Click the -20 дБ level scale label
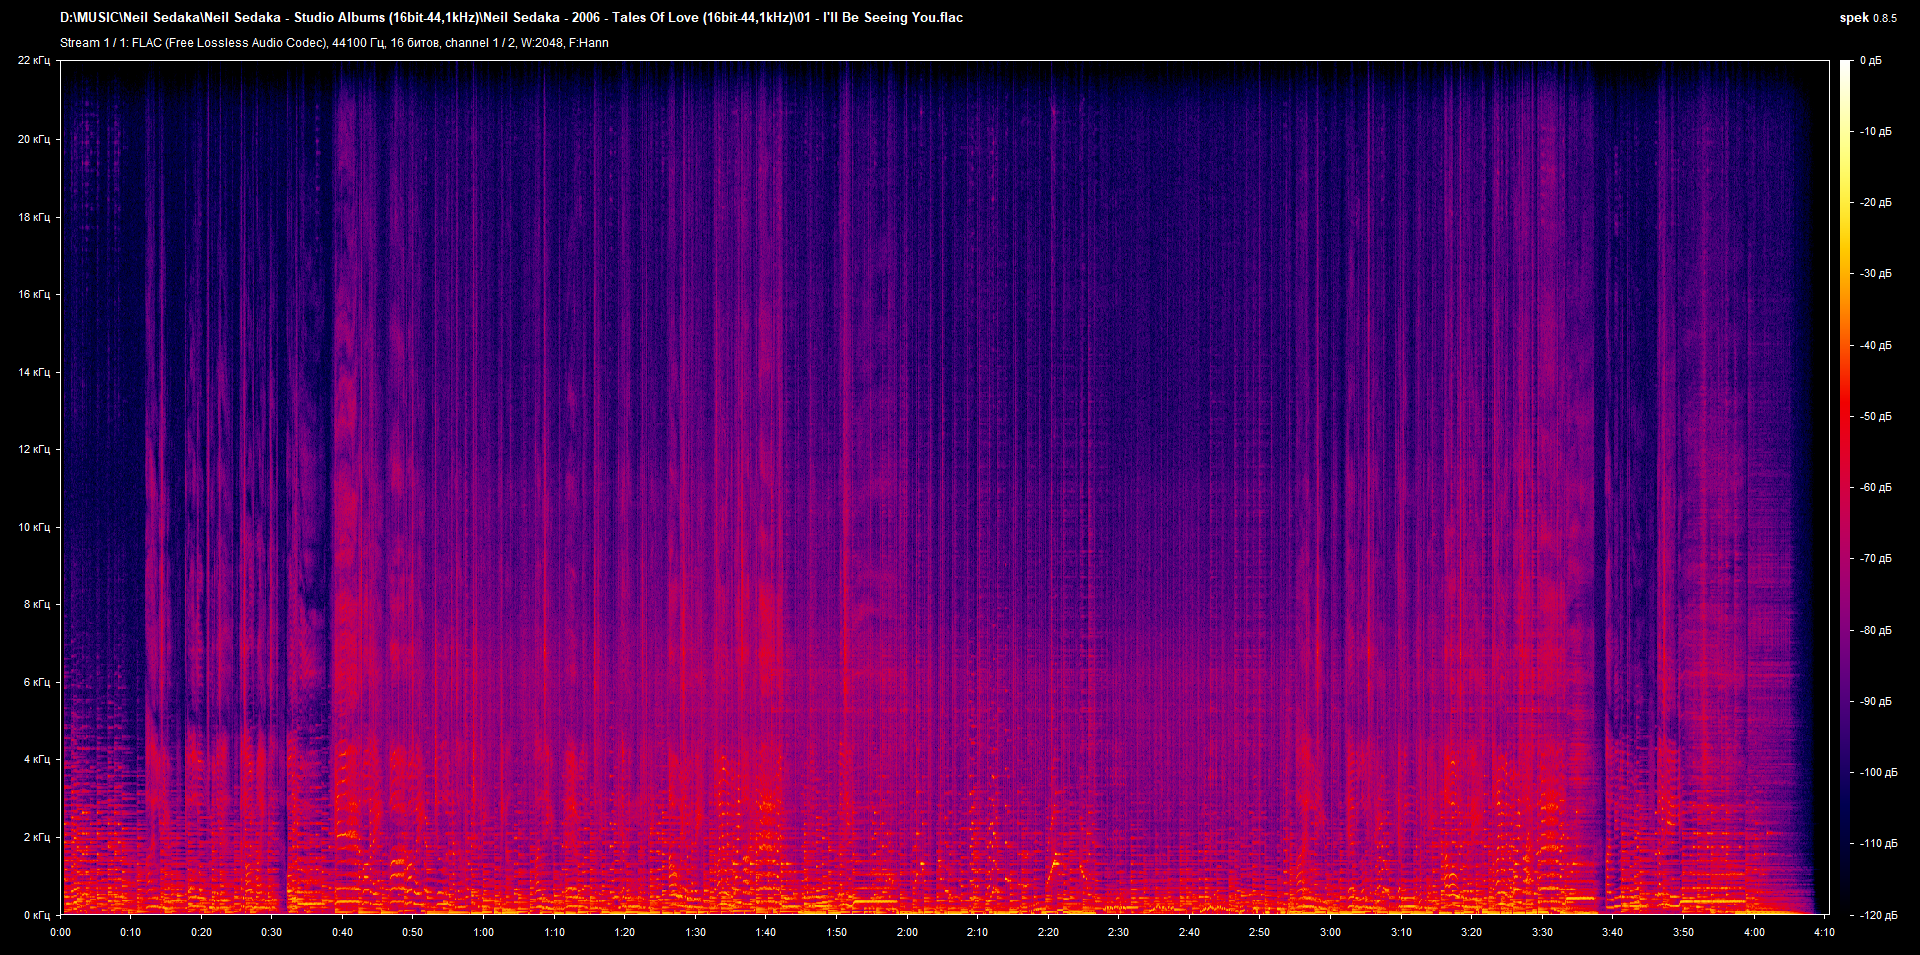 [1876, 202]
